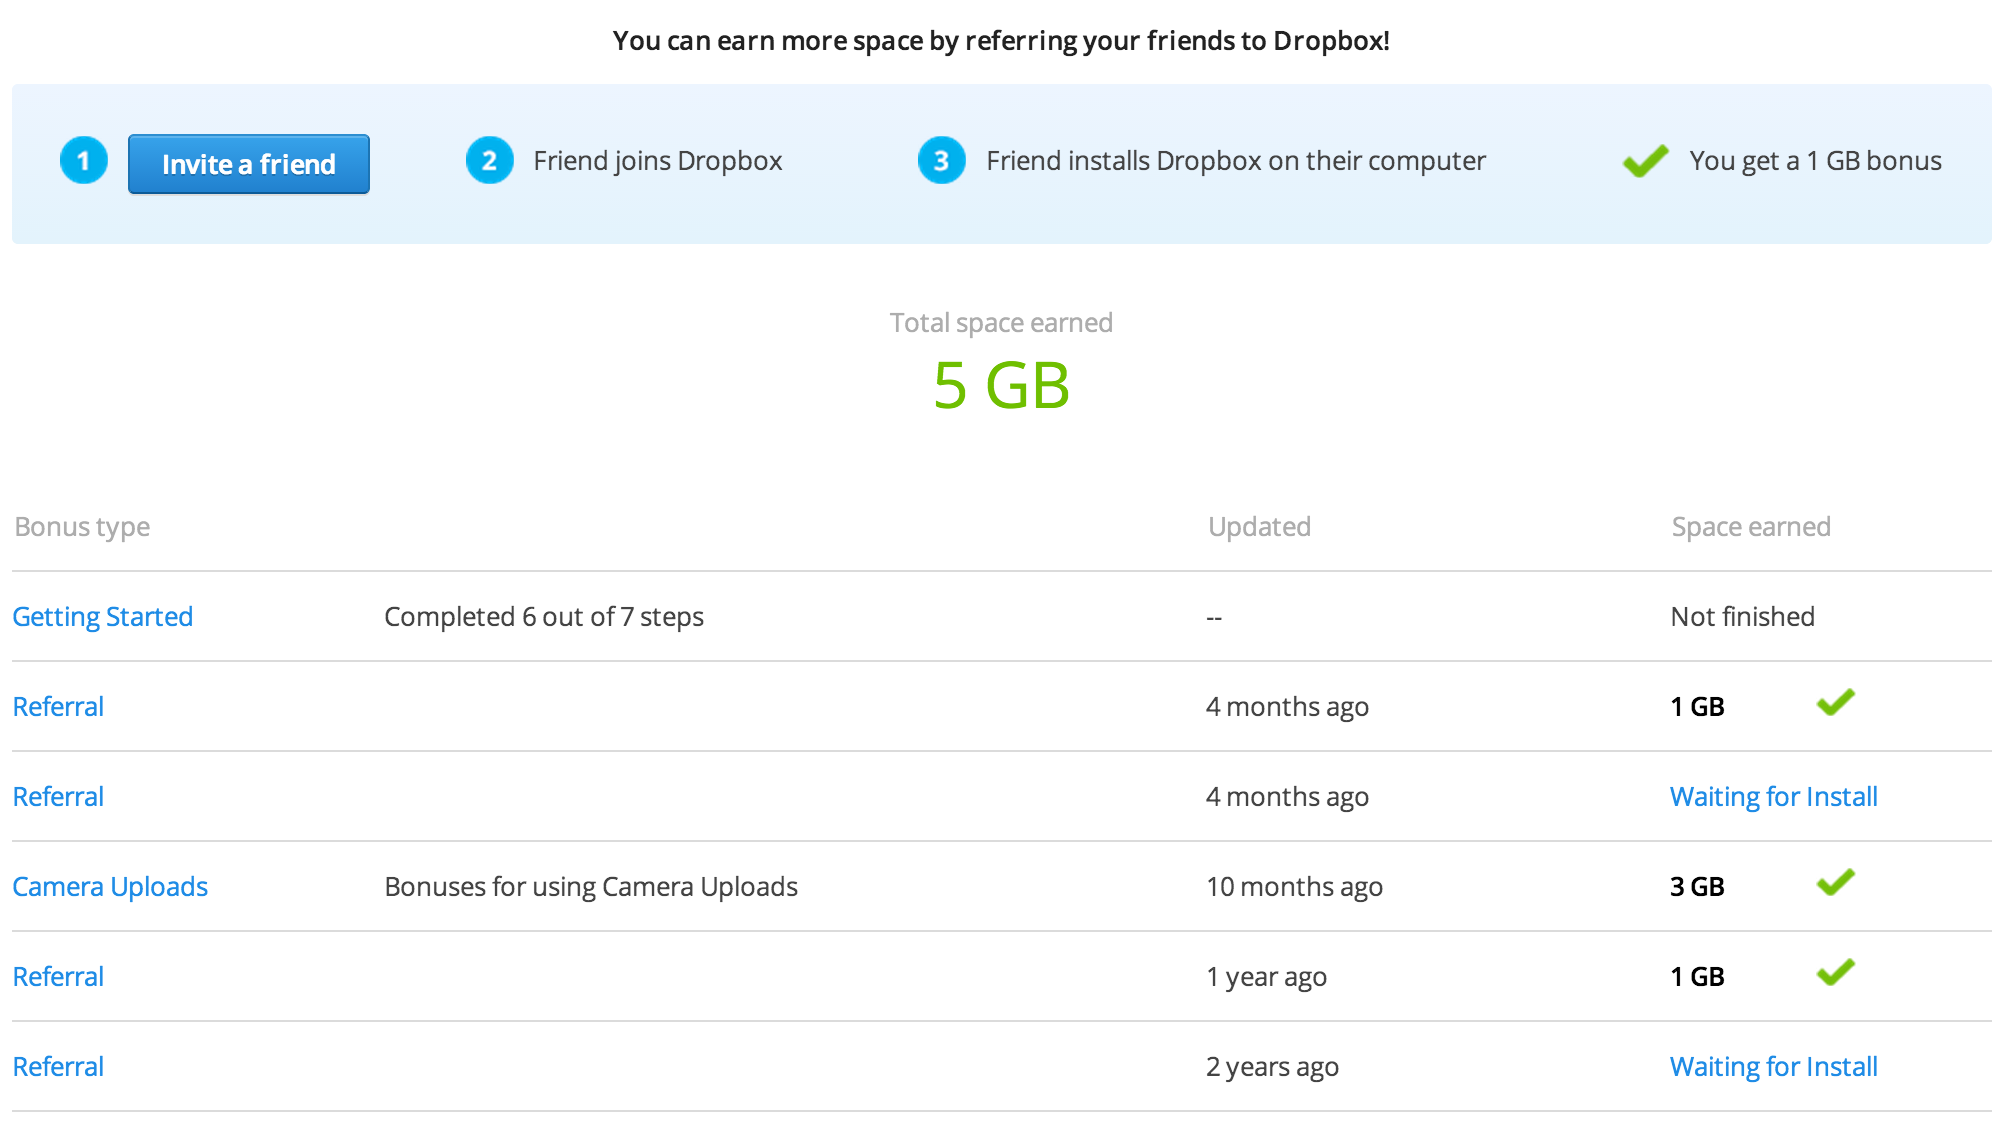The height and width of the screenshot is (1138, 2012).
Task: Open Referral link updated 1 year ago
Action: (58, 977)
